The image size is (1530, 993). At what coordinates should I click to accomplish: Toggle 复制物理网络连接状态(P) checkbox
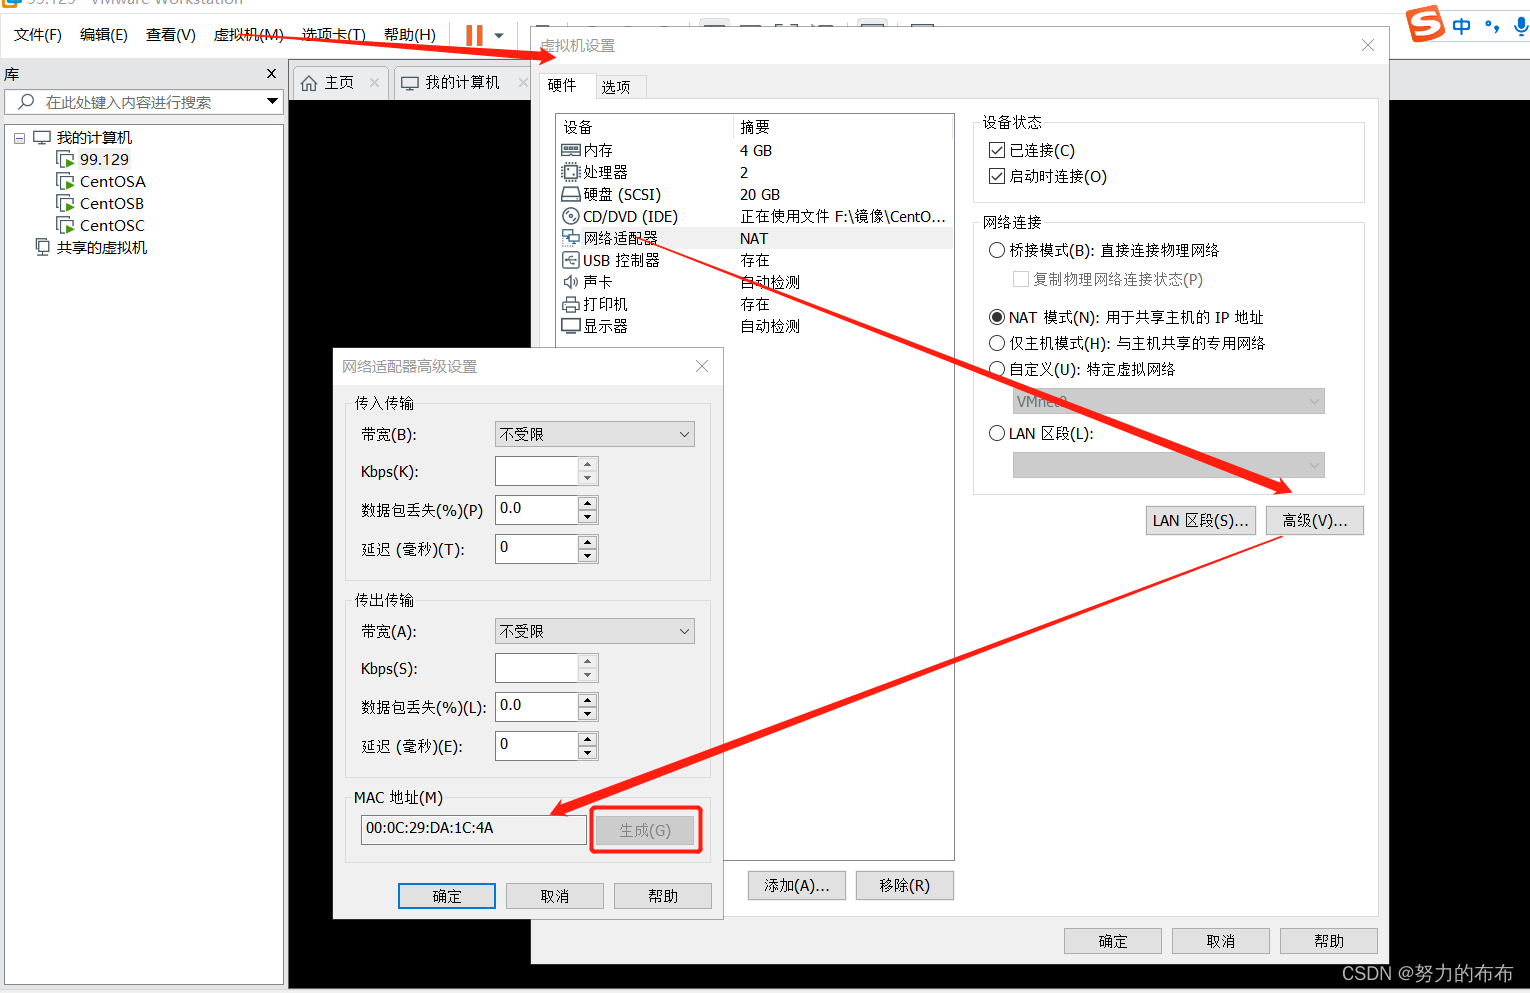1021,279
